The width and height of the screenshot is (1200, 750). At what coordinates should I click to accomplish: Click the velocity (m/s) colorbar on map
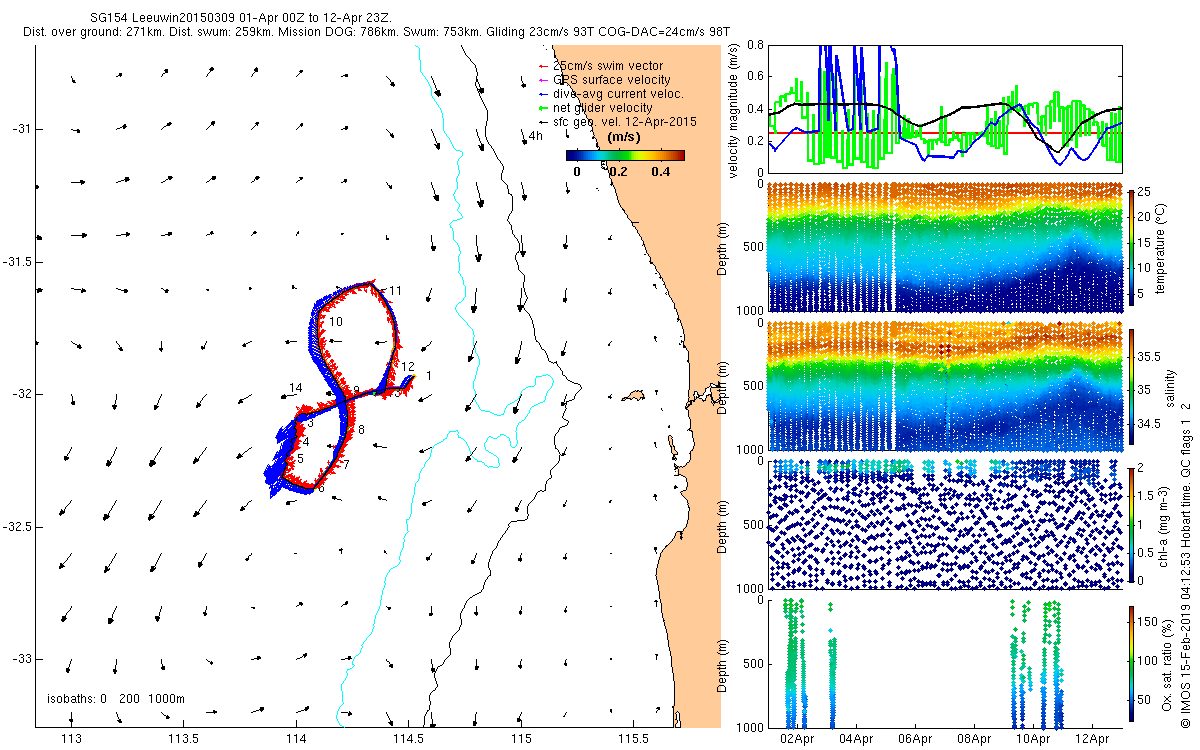tap(625, 155)
